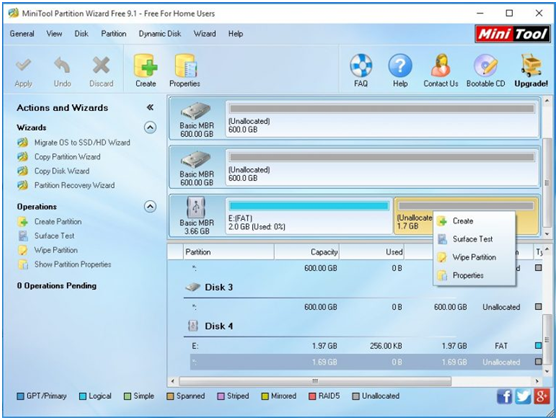Click the 256.00 KB used cell
The width and height of the screenshot is (558, 420).
coord(386,346)
